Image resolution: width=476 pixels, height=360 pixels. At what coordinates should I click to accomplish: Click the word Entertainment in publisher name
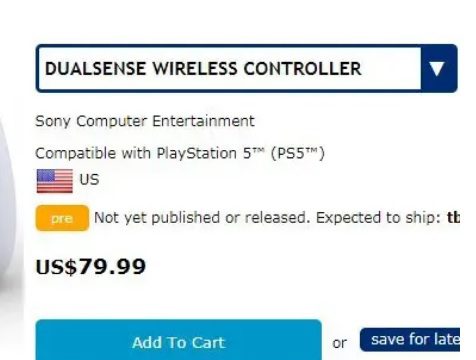(203, 121)
